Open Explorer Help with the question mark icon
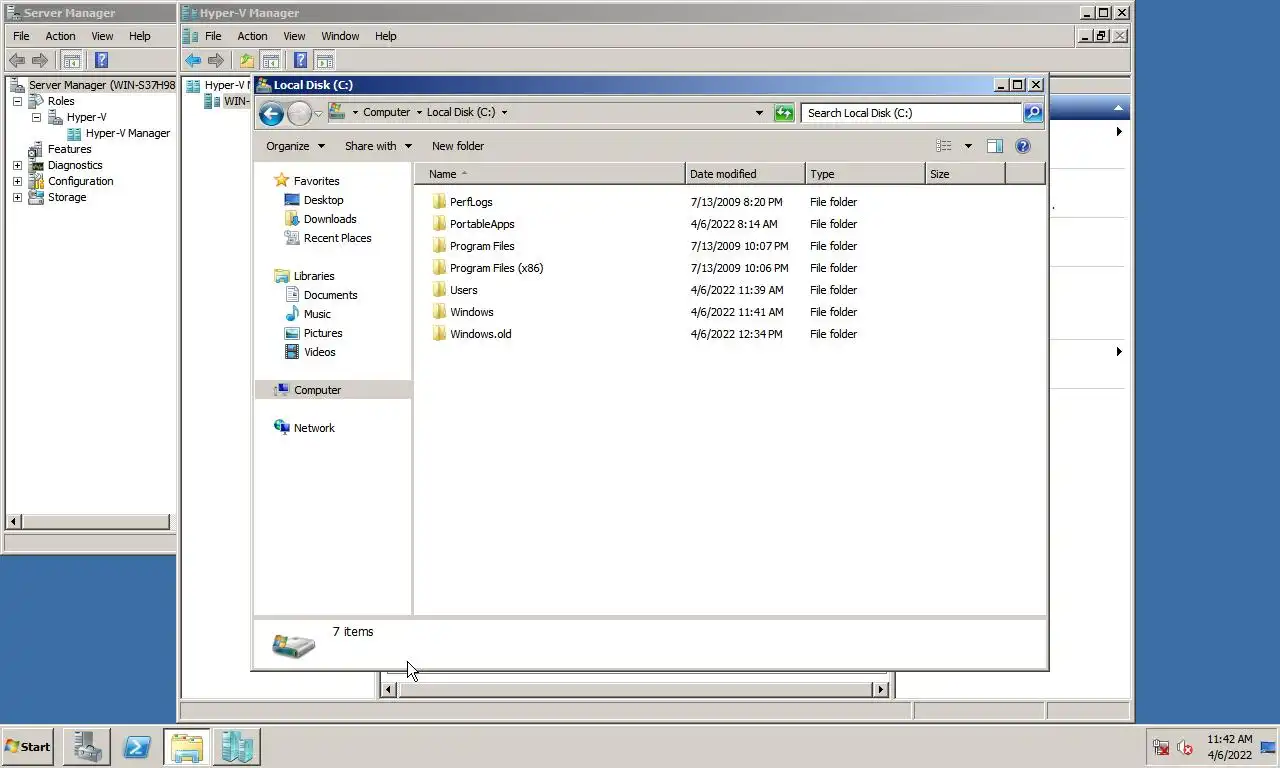 [x=1023, y=146]
